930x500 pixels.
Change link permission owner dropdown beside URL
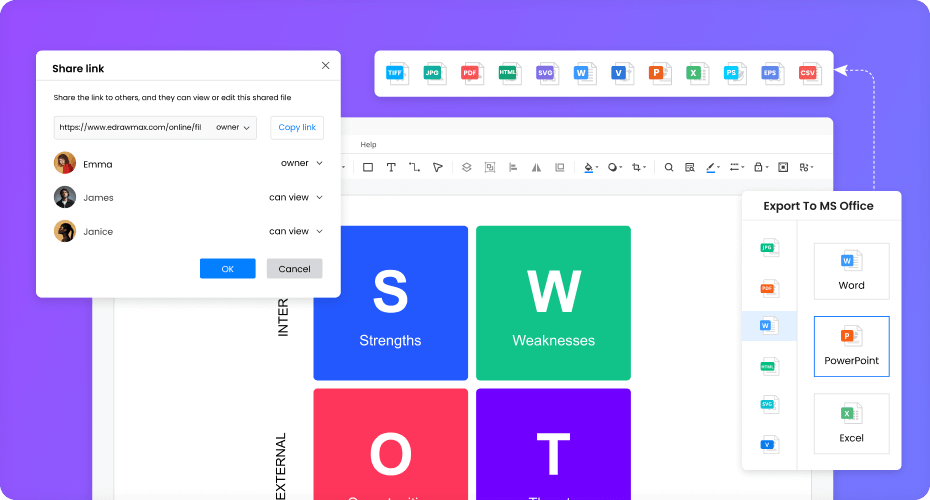pos(232,128)
